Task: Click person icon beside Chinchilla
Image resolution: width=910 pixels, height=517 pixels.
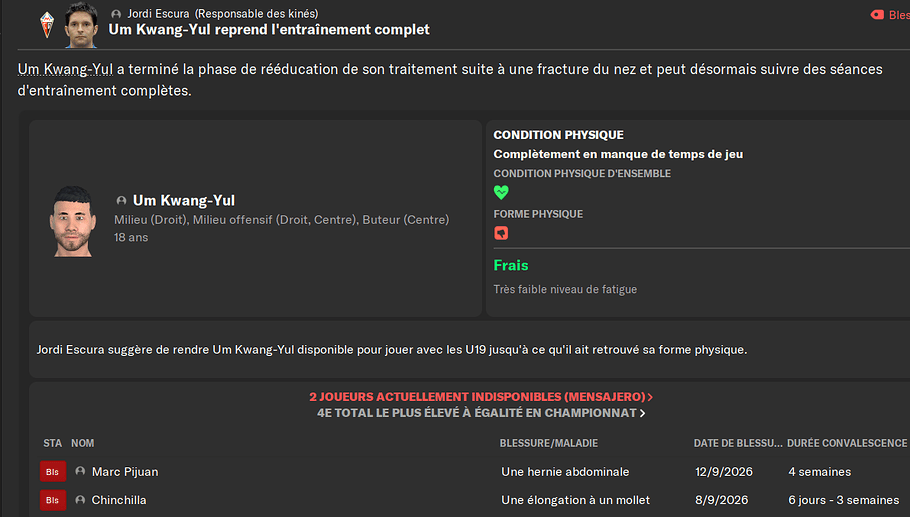Action: [x=80, y=500]
